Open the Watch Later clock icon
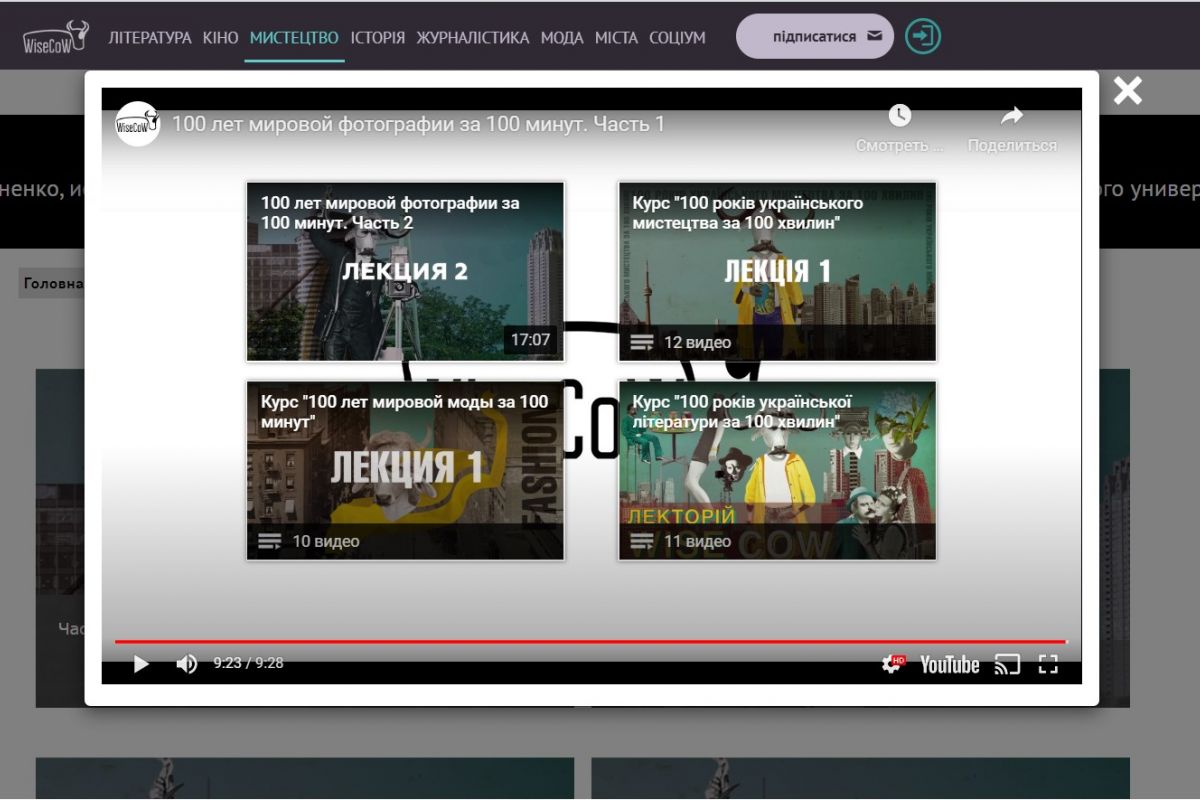The height and width of the screenshot is (800, 1200). (899, 116)
